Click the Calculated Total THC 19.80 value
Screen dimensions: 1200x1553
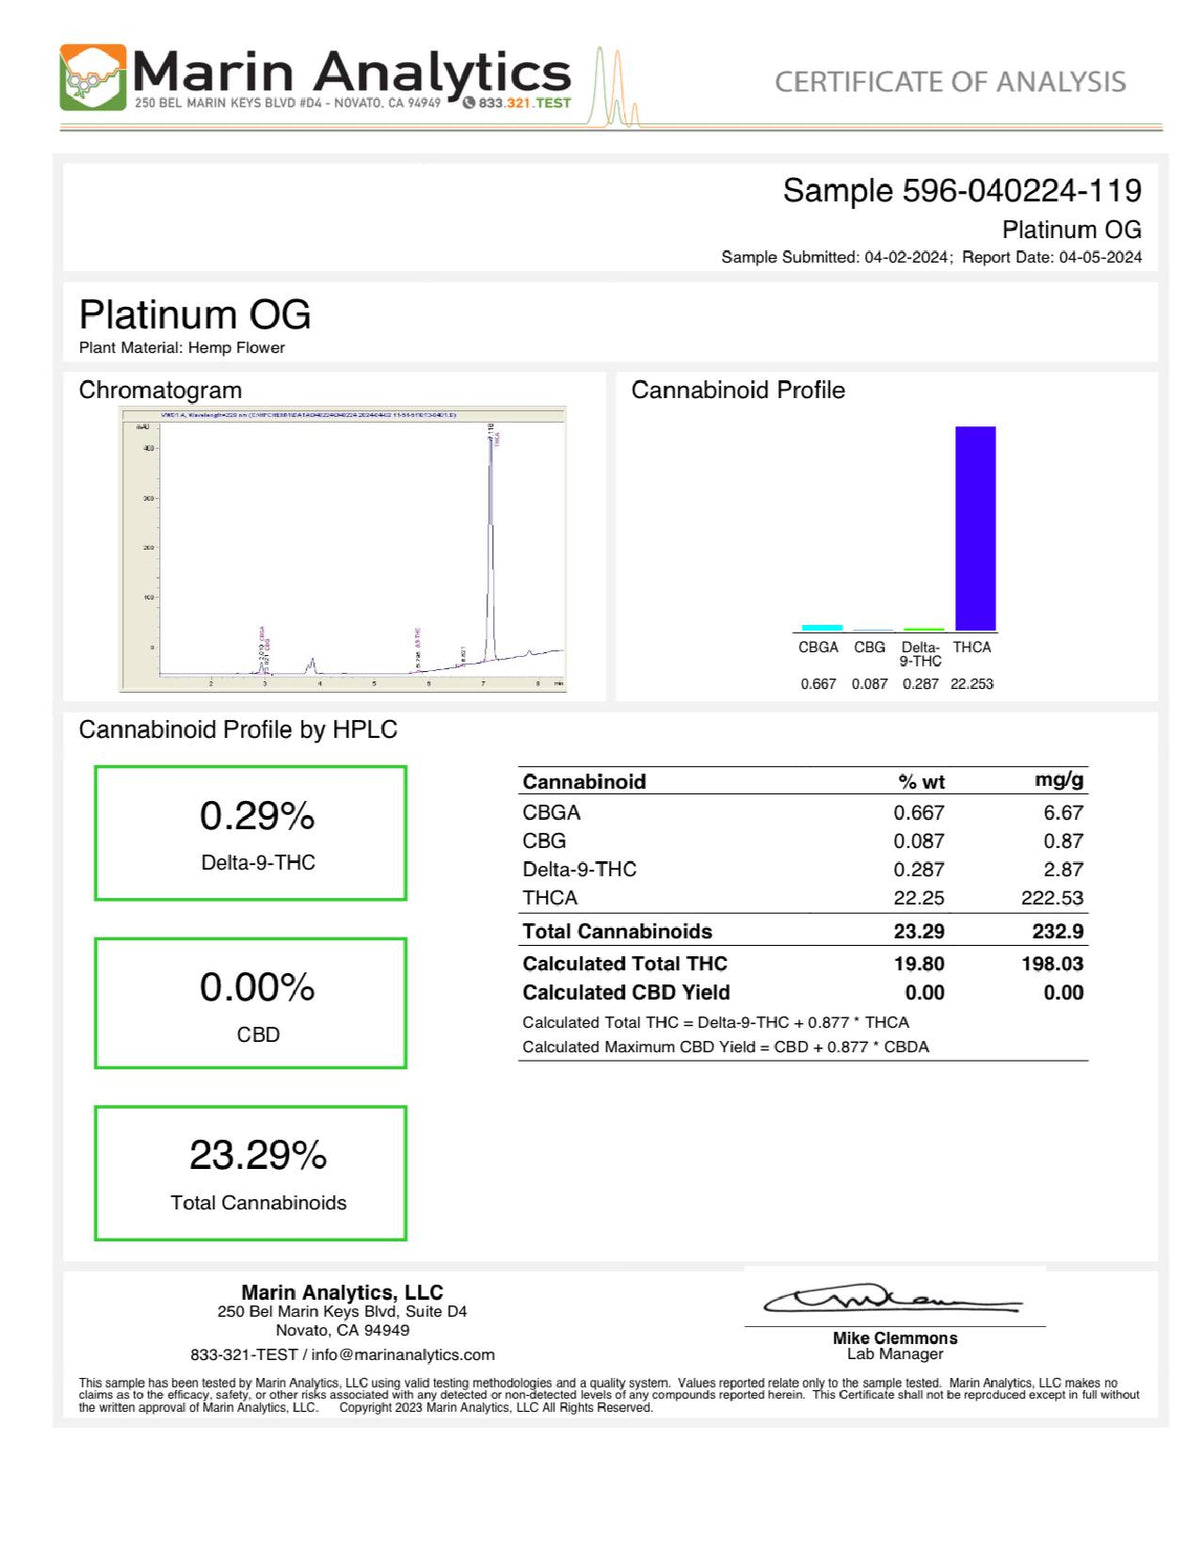(x=919, y=964)
